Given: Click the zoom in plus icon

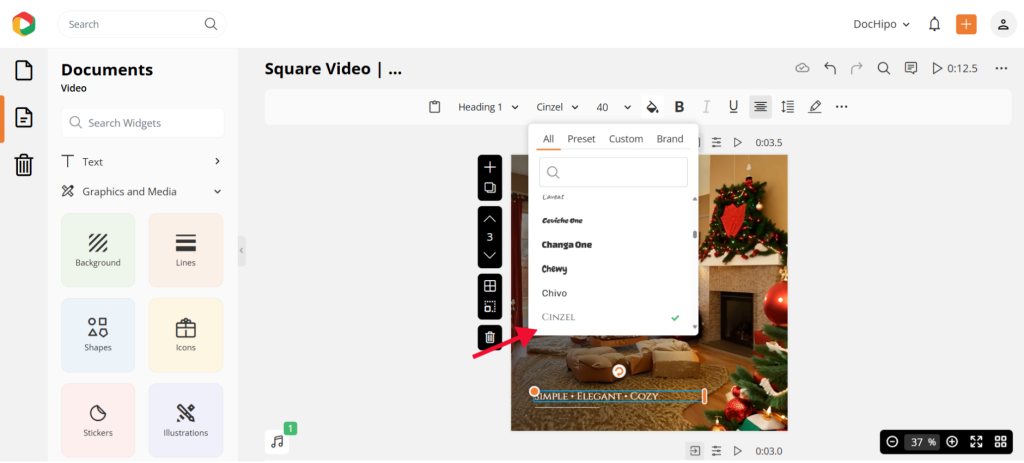Looking at the screenshot, I should tap(952, 441).
